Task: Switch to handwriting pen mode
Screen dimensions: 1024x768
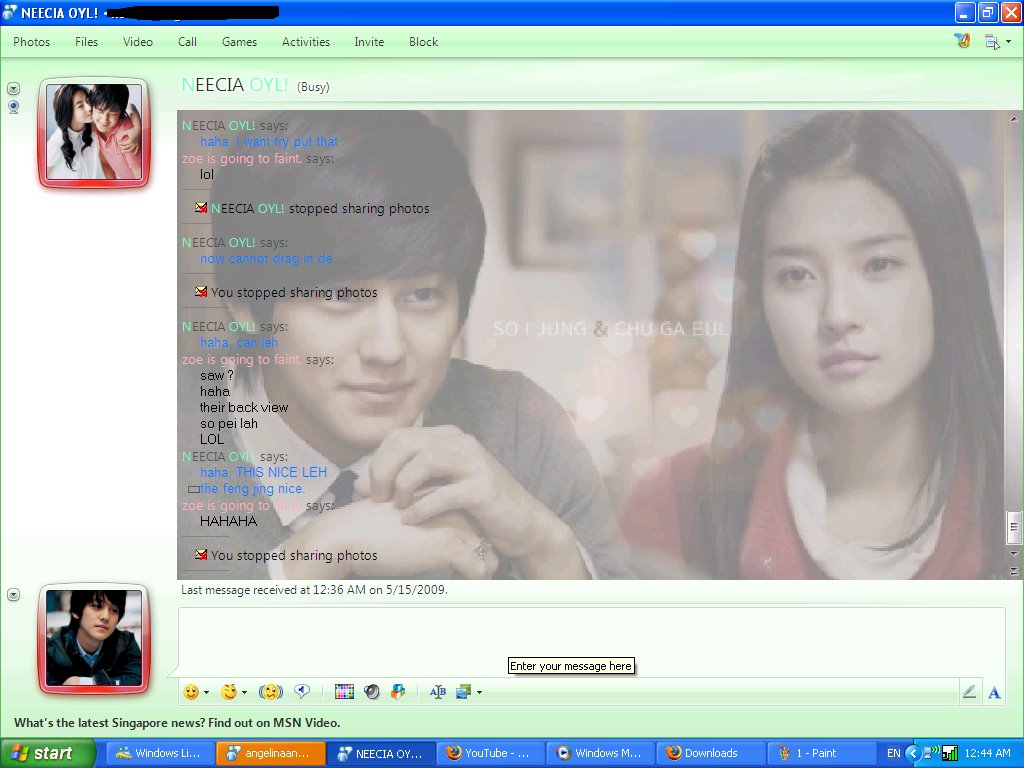Action: click(969, 692)
